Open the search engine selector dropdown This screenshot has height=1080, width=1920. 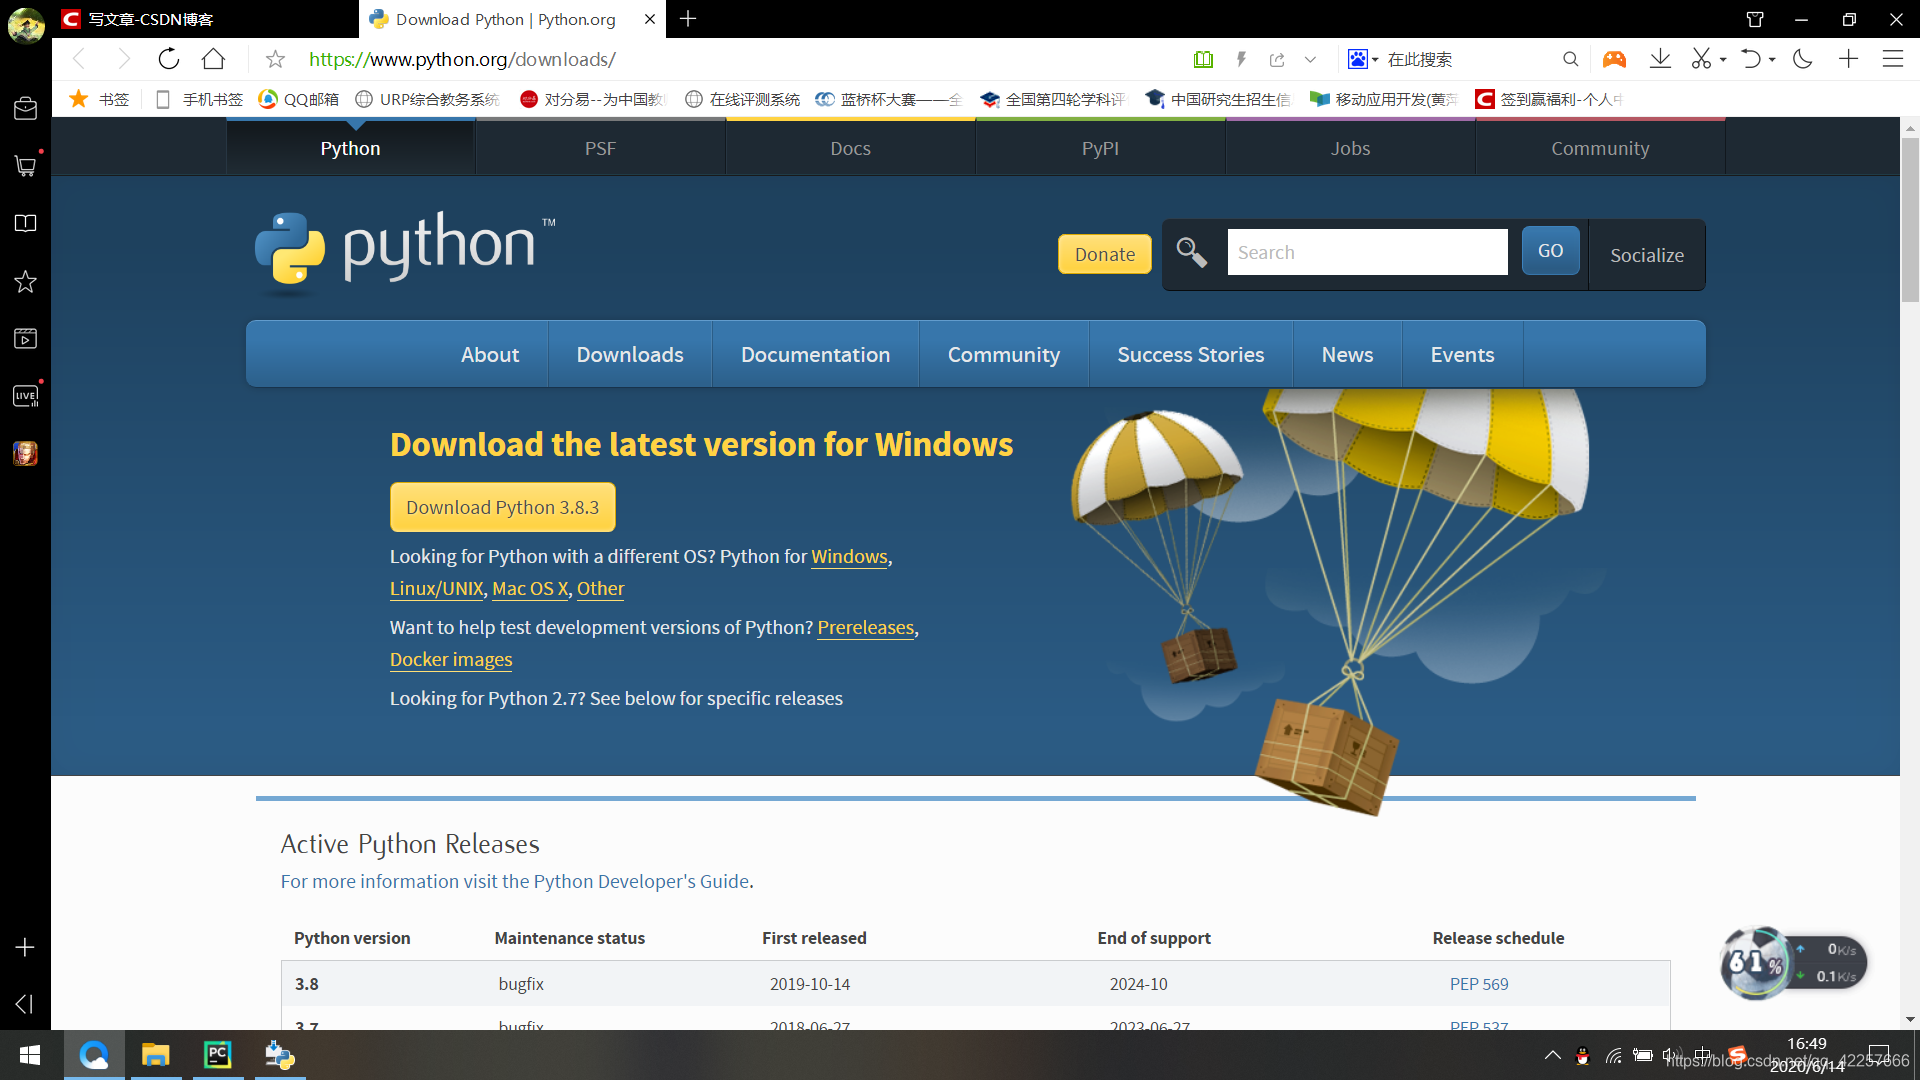[1363, 59]
